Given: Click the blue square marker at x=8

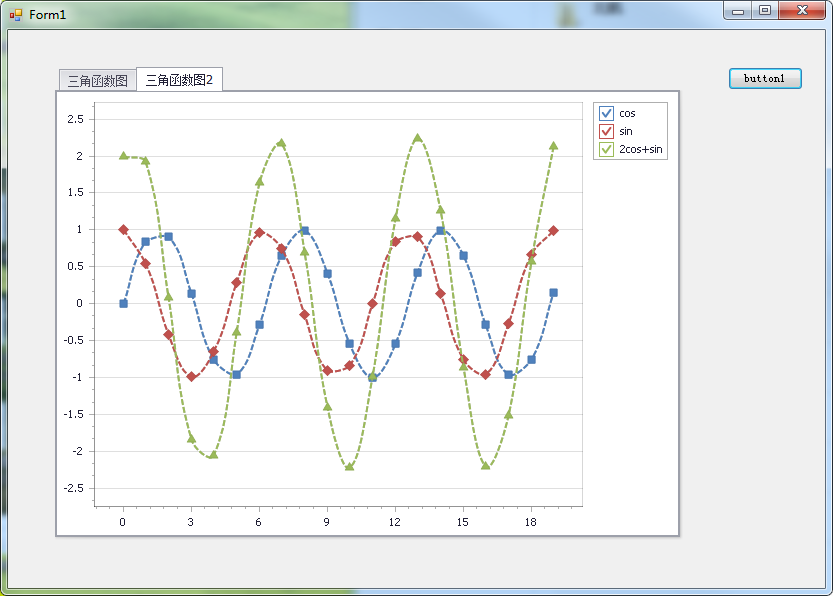Looking at the screenshot, I should [x=305, y=231].
